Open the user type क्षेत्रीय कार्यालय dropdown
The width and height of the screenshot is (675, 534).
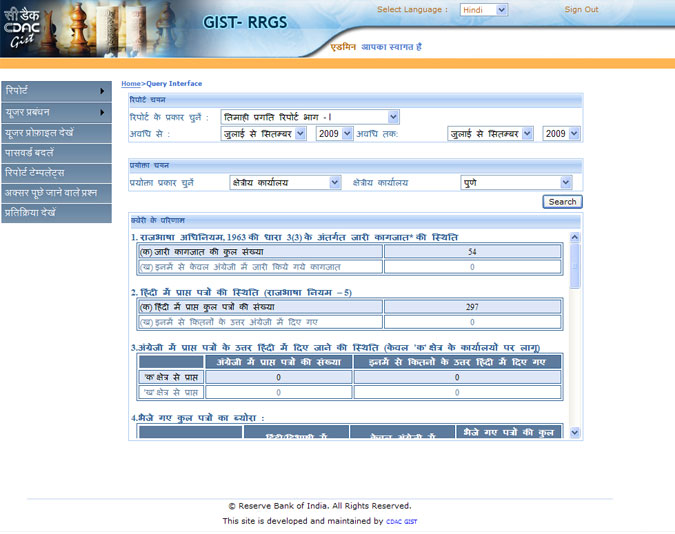point(285,183)
